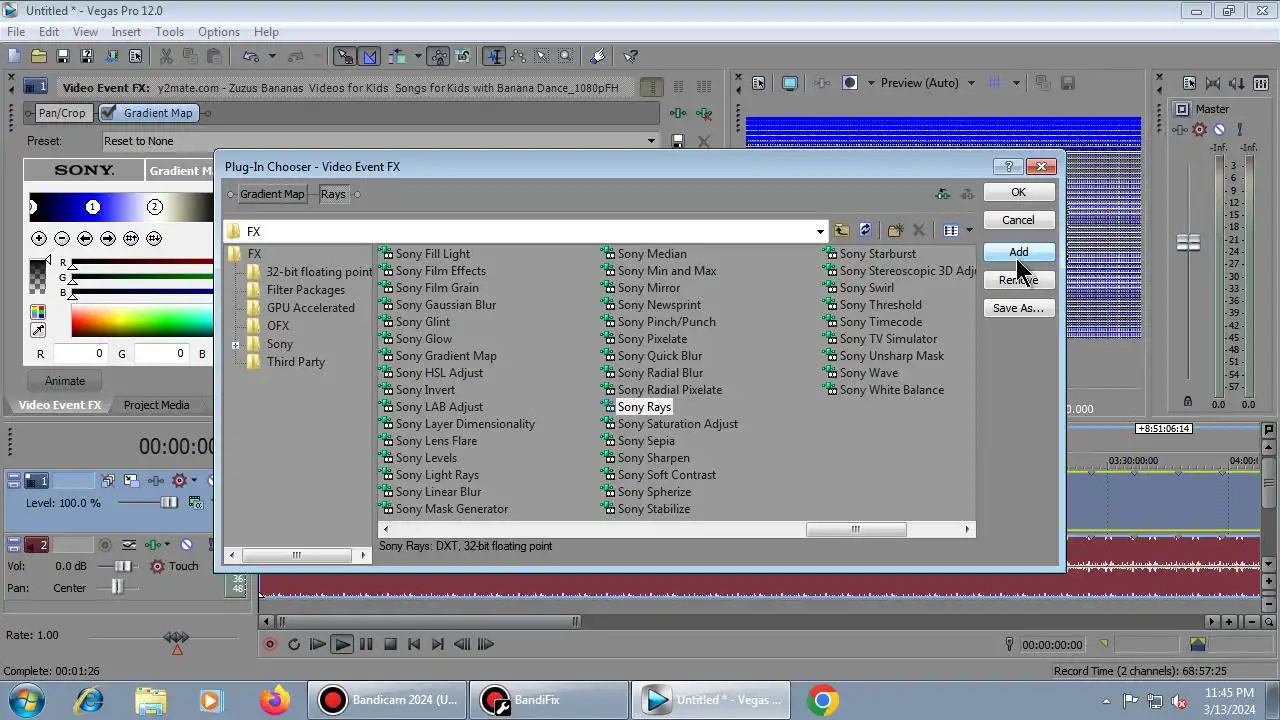1280x720 pixels.
Task: Select Pan/Crop in the Video Event FX chain
Action: coord(62,113)
